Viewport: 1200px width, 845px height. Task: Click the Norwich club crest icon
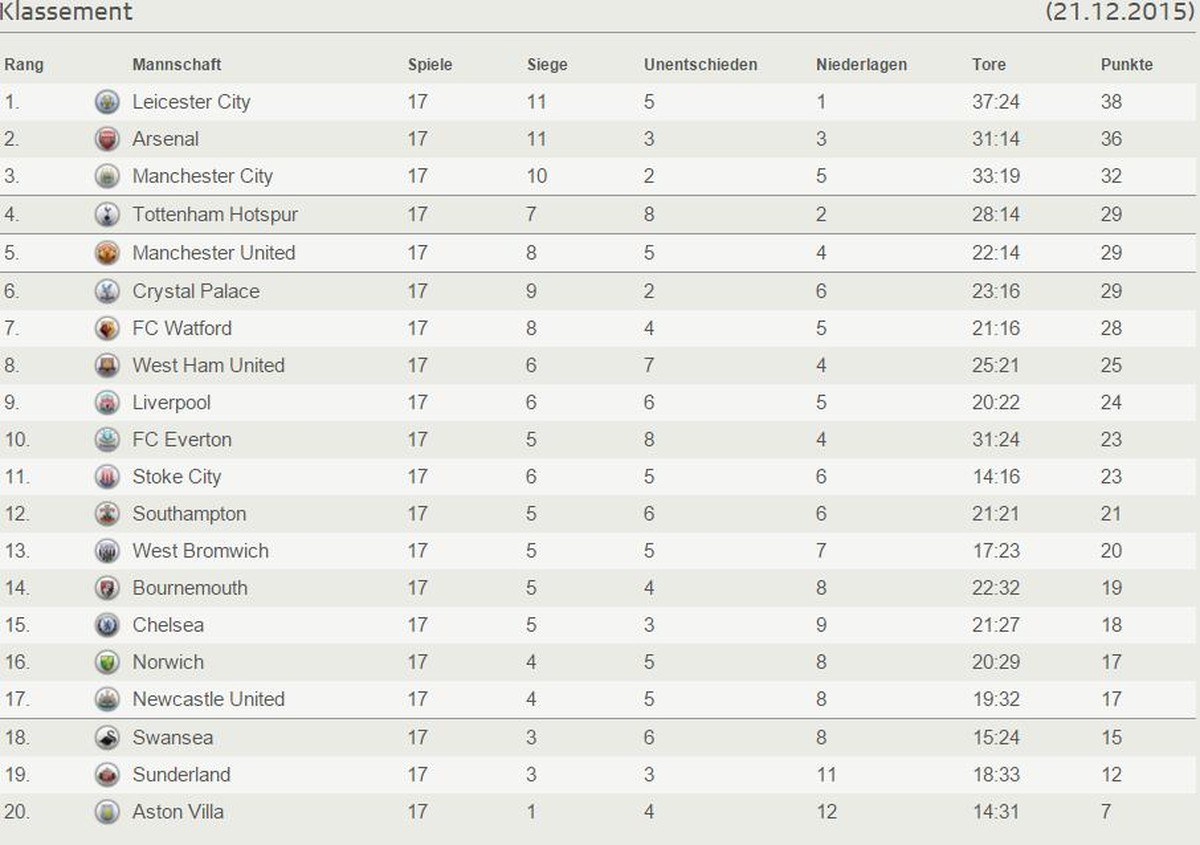click(x=107, y=662)
